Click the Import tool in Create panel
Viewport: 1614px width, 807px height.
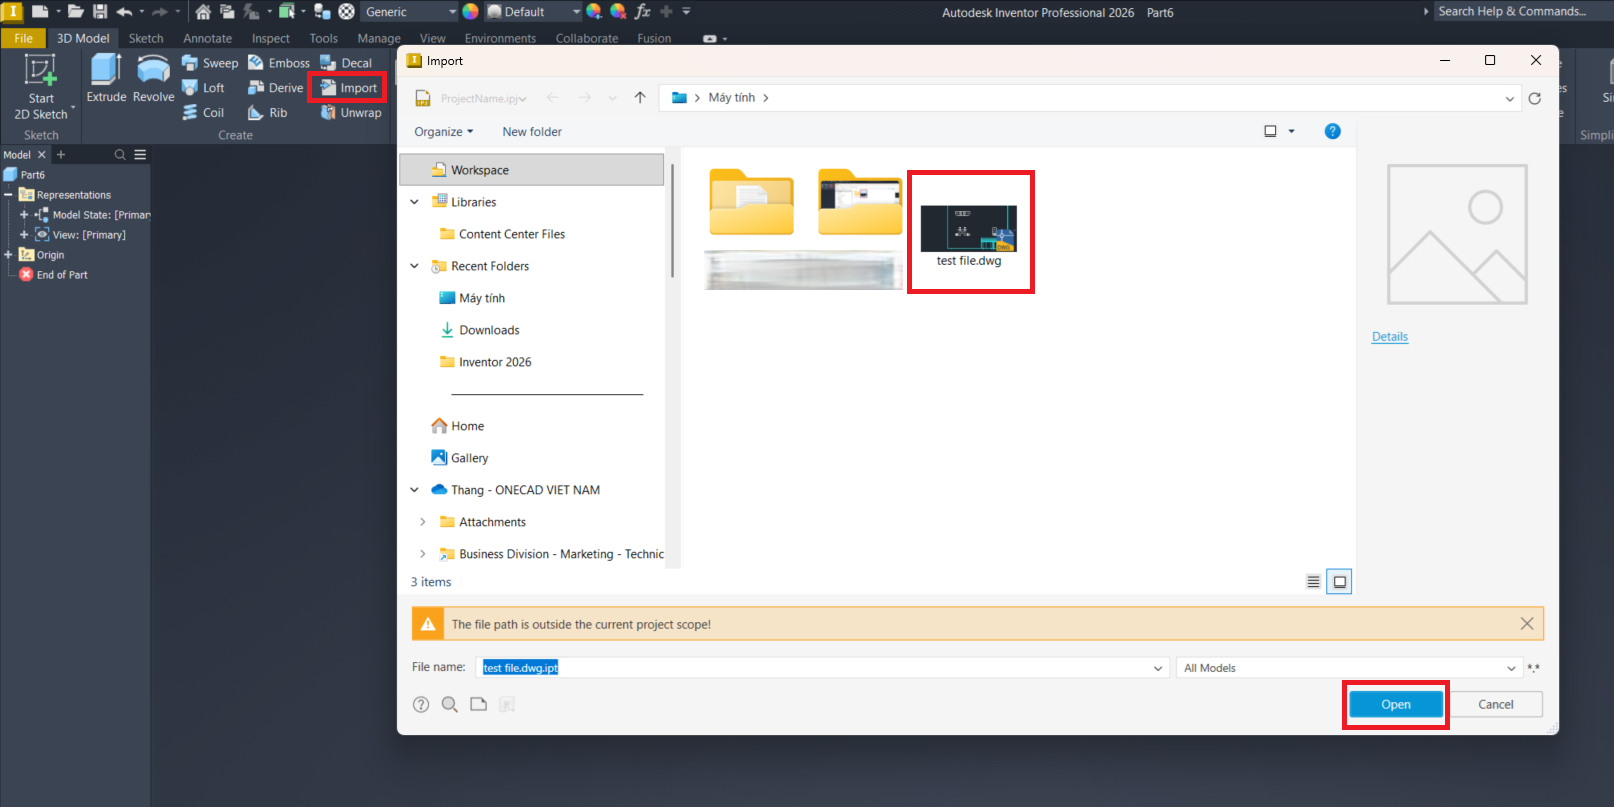(348, 88)
